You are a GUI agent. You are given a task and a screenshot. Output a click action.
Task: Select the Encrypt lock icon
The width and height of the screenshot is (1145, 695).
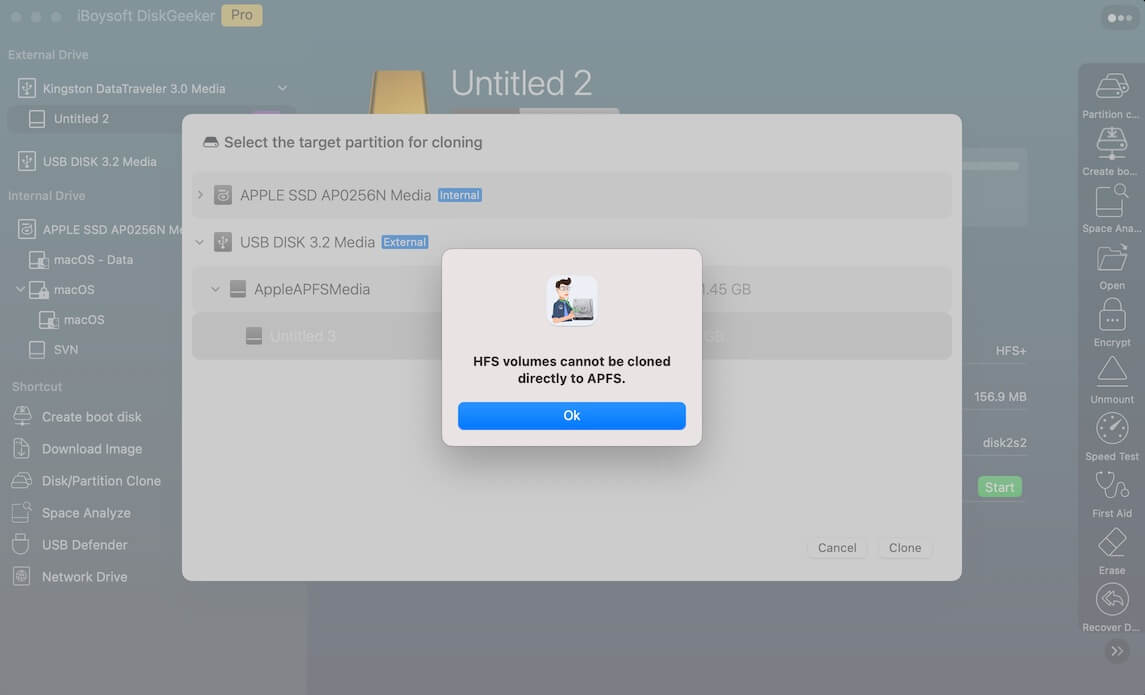point(1112,315)
